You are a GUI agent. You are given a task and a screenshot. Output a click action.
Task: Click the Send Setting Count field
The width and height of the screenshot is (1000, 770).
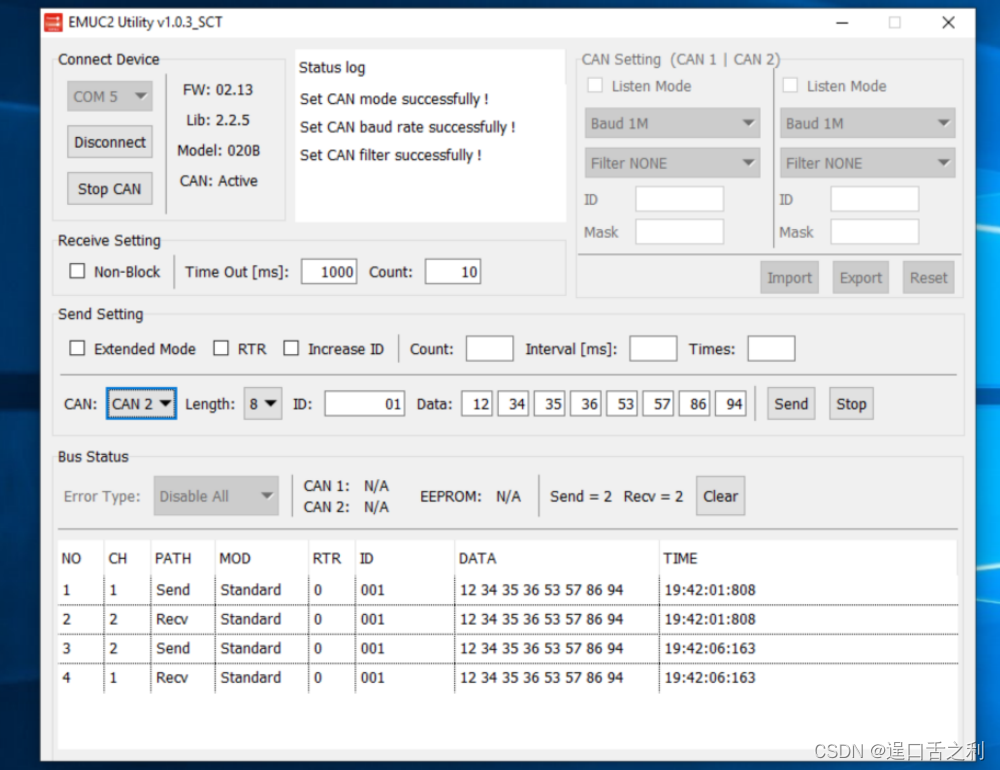coord(489,349)
